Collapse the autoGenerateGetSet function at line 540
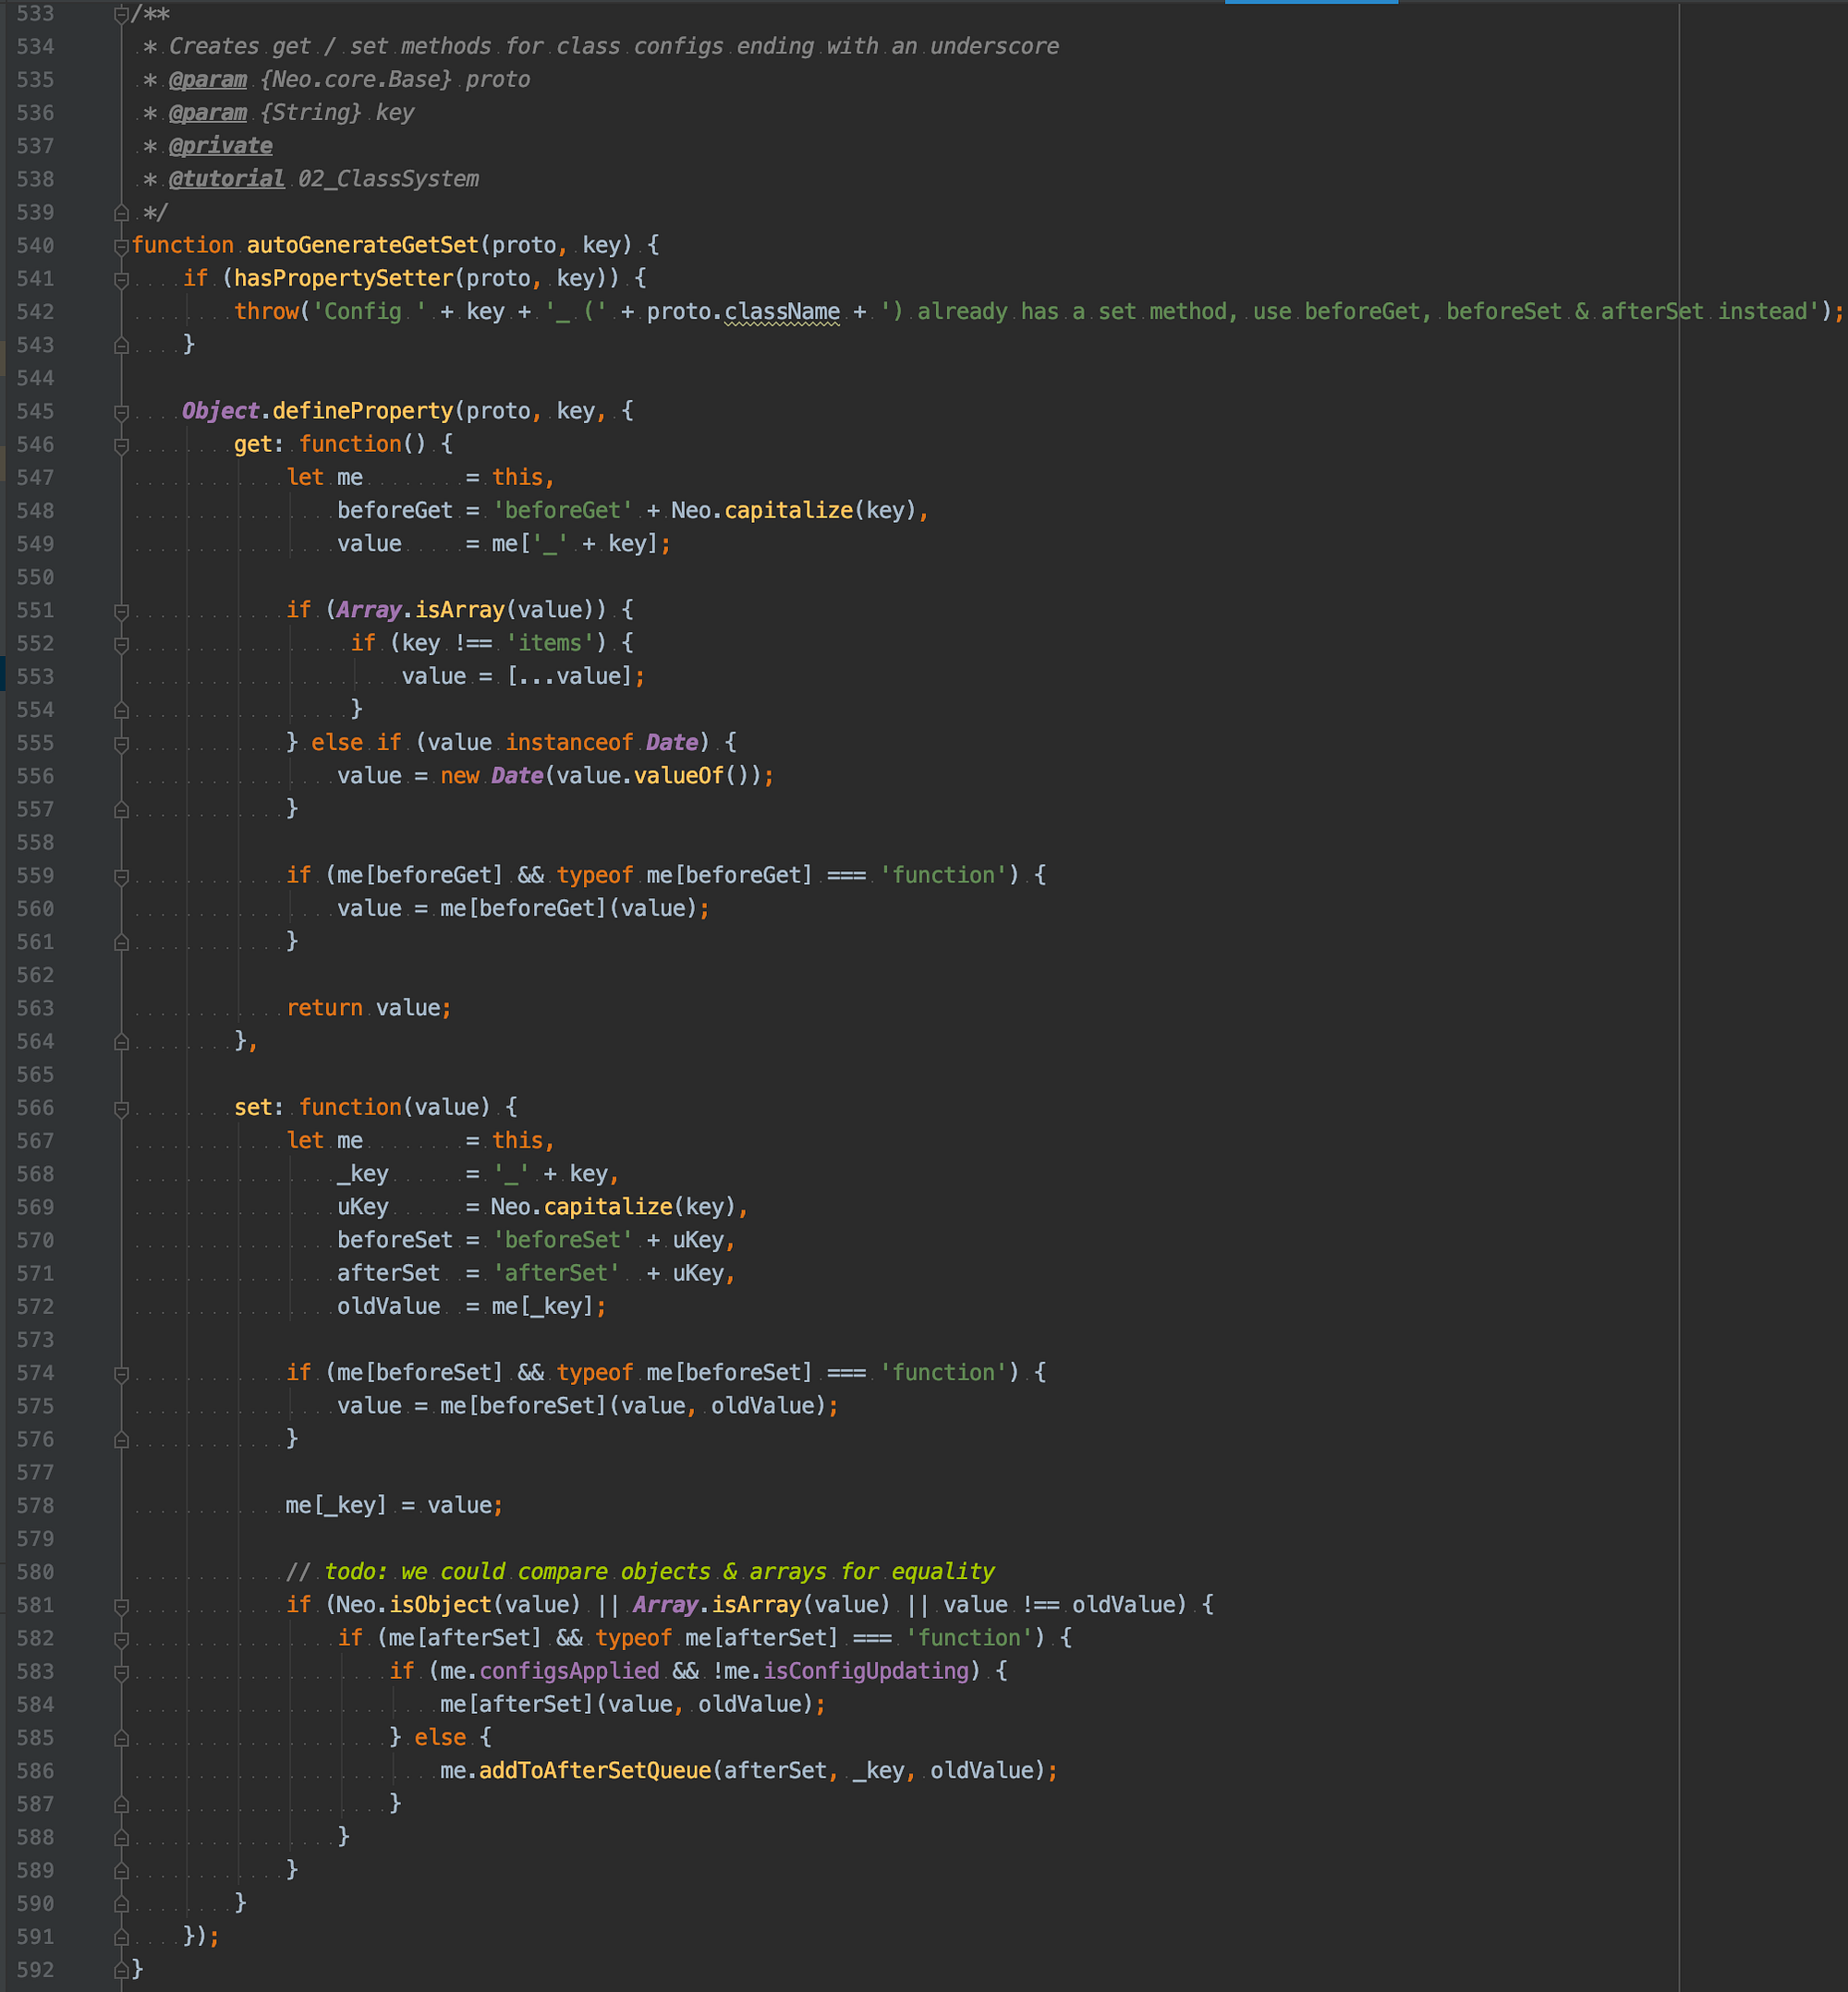1848x1992 pixels. [120, 245]
